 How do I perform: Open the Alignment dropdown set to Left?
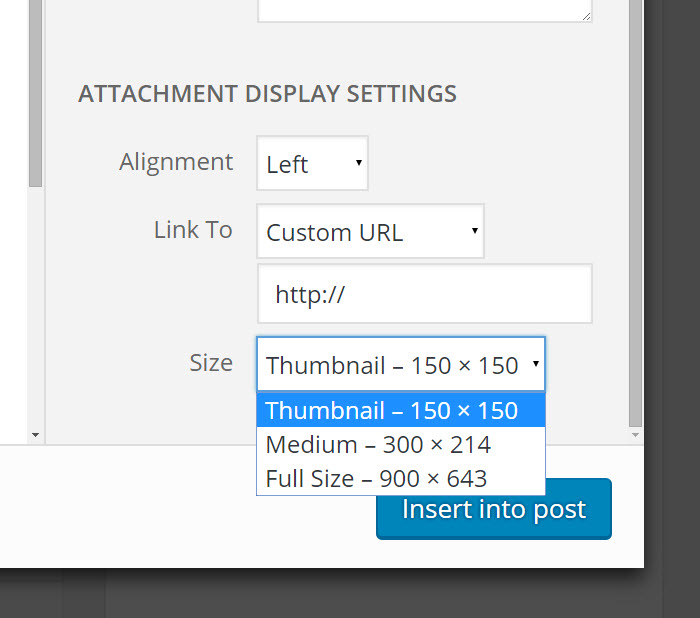click(311, 164)
